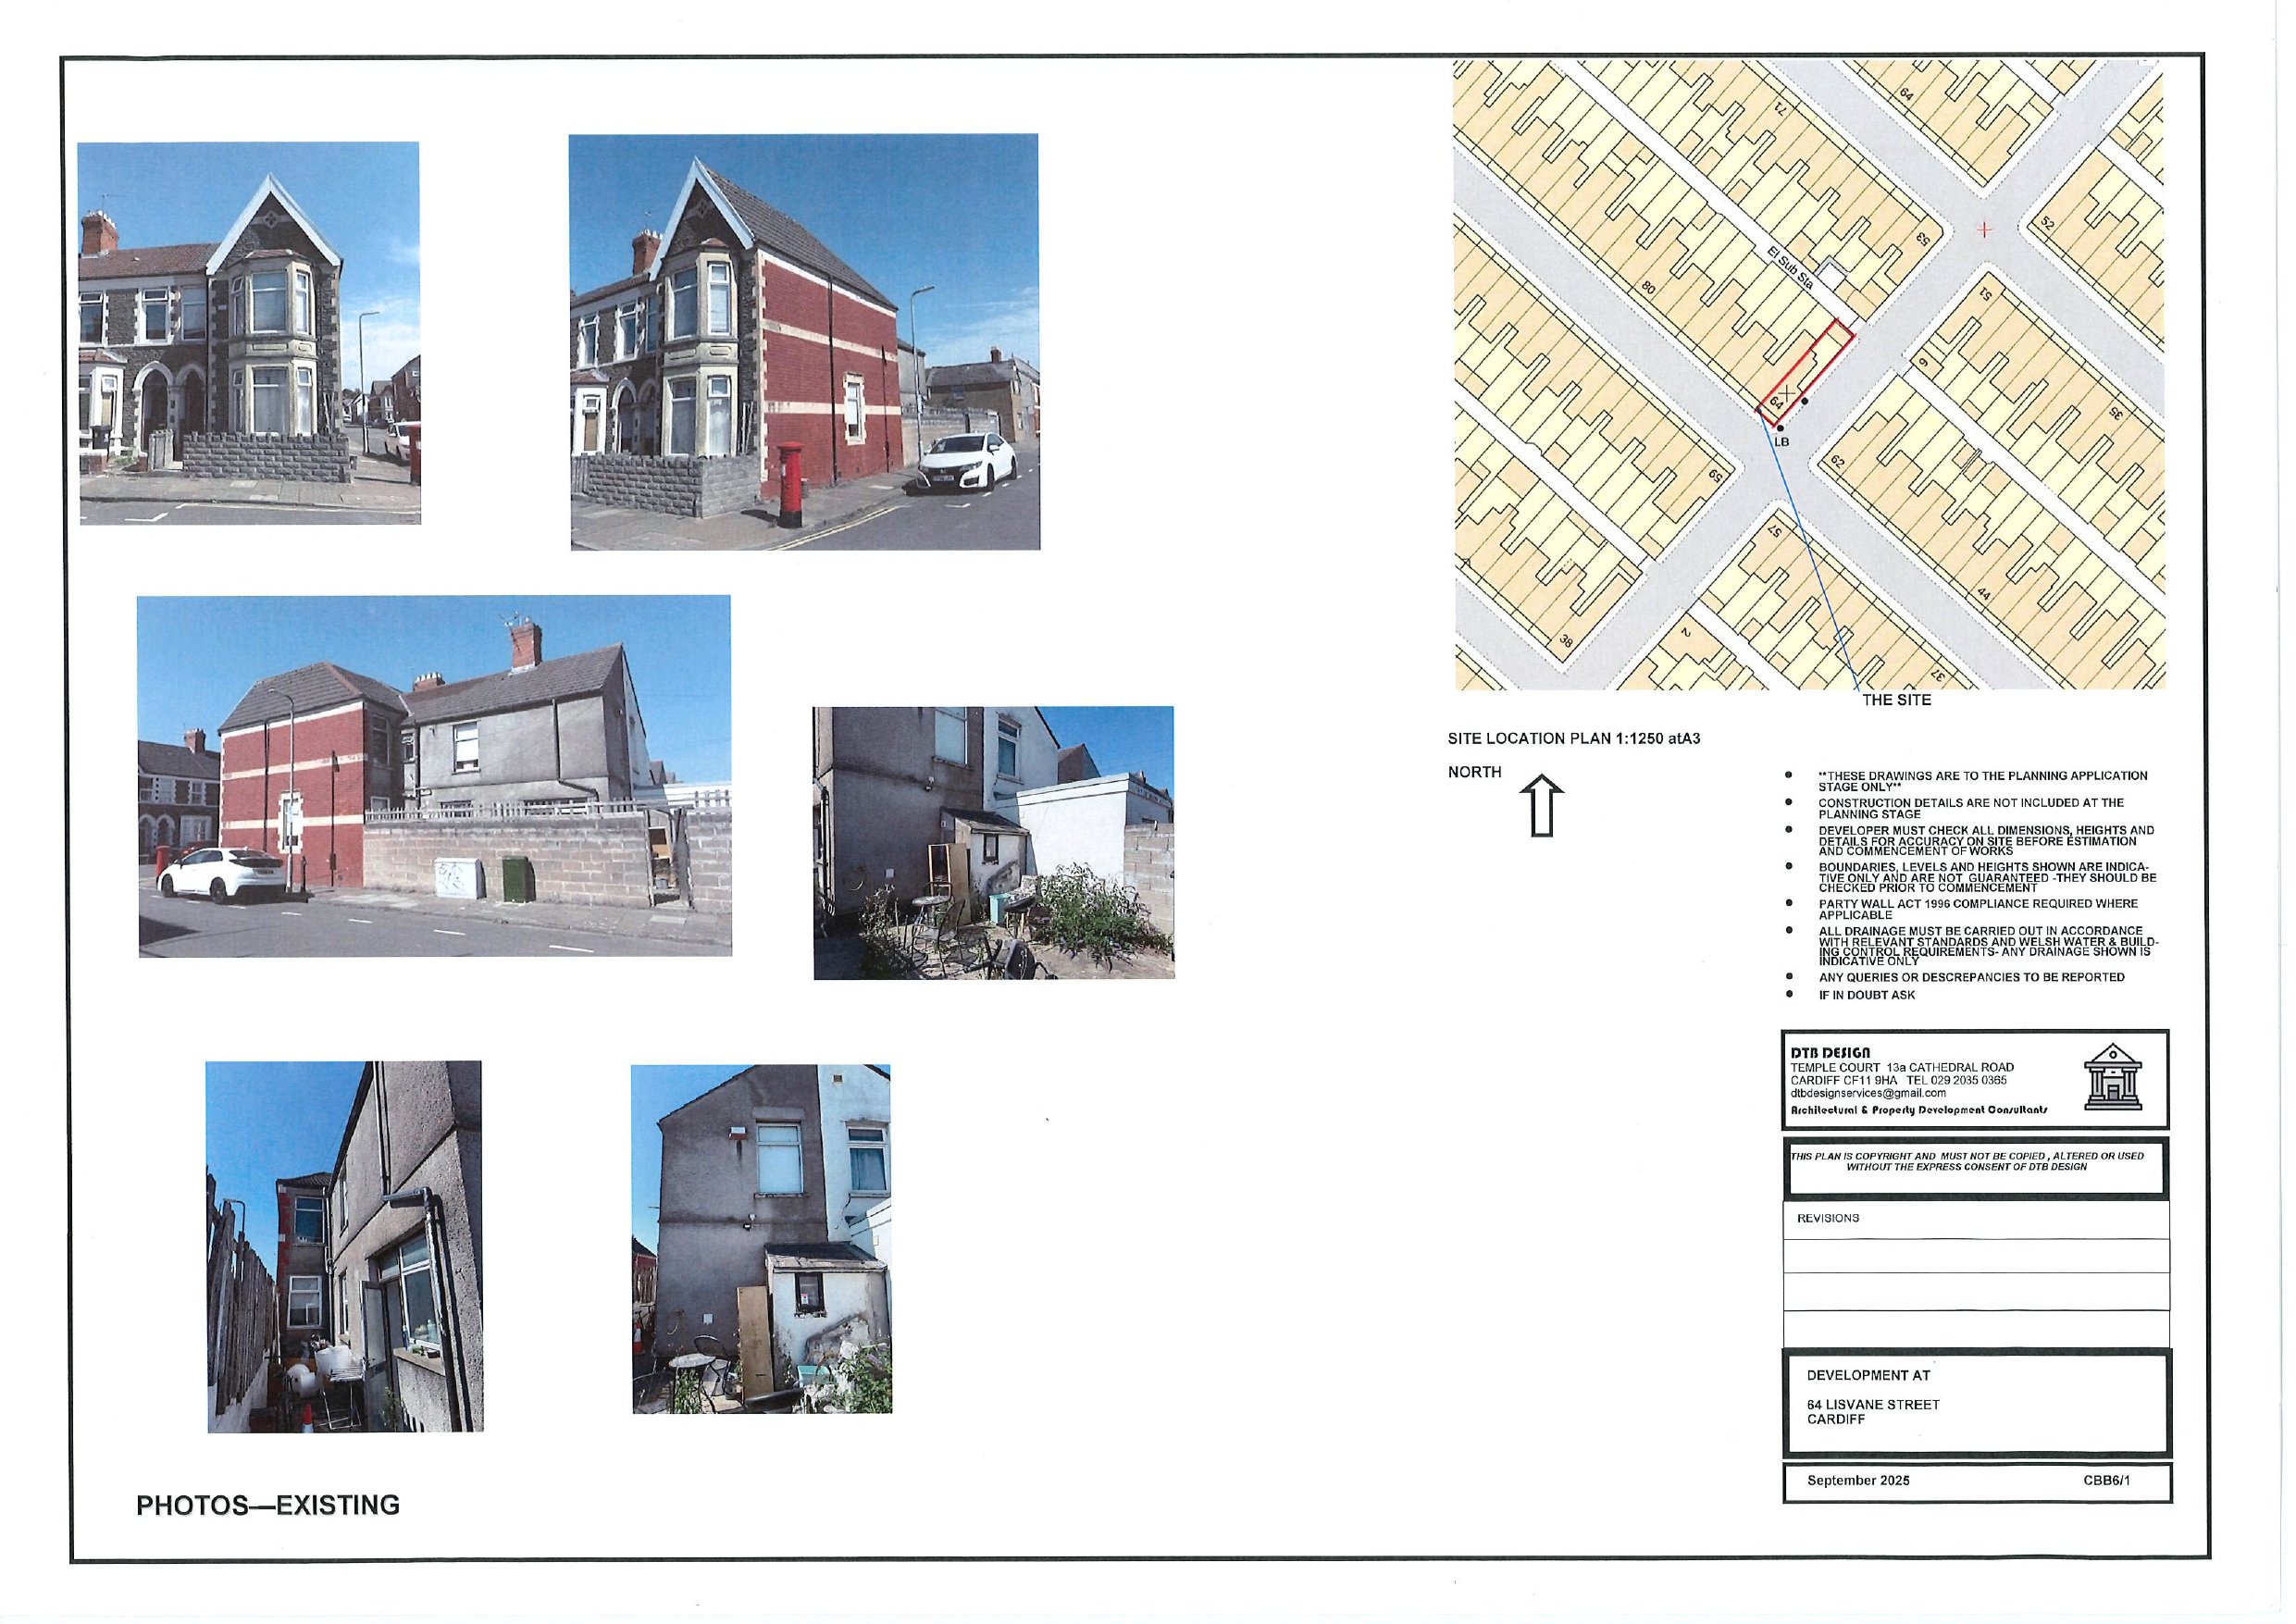2296x1624 pixels.
Task: Click the DTB Design building logo
Action: coord(2112,1077)
